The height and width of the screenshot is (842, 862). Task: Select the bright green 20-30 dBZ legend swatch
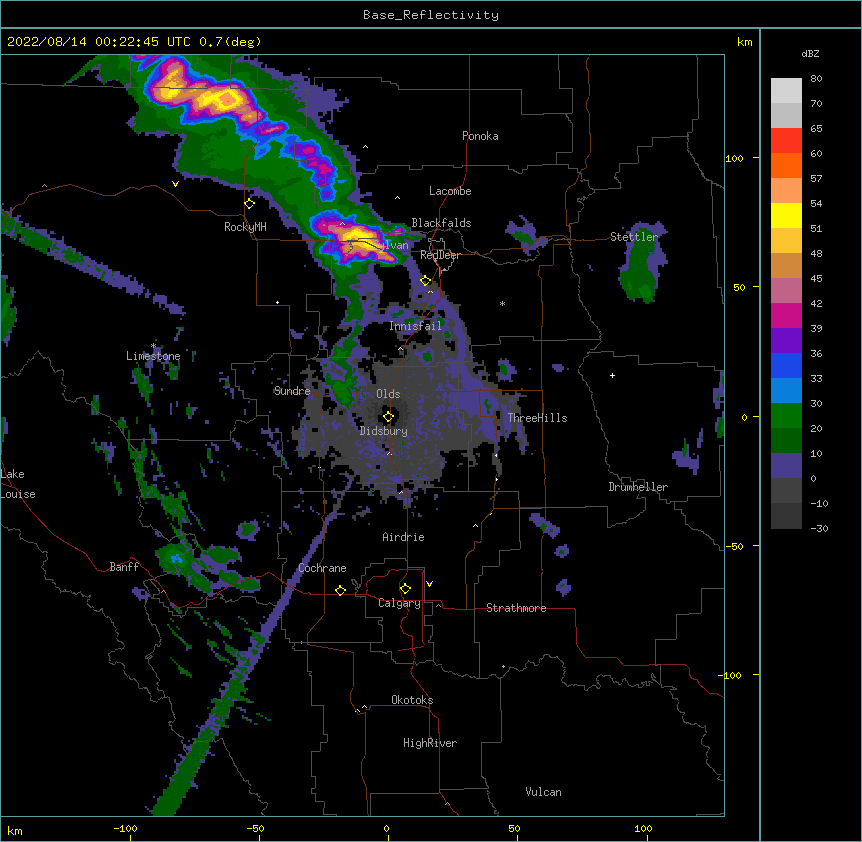tap(786, 416)
